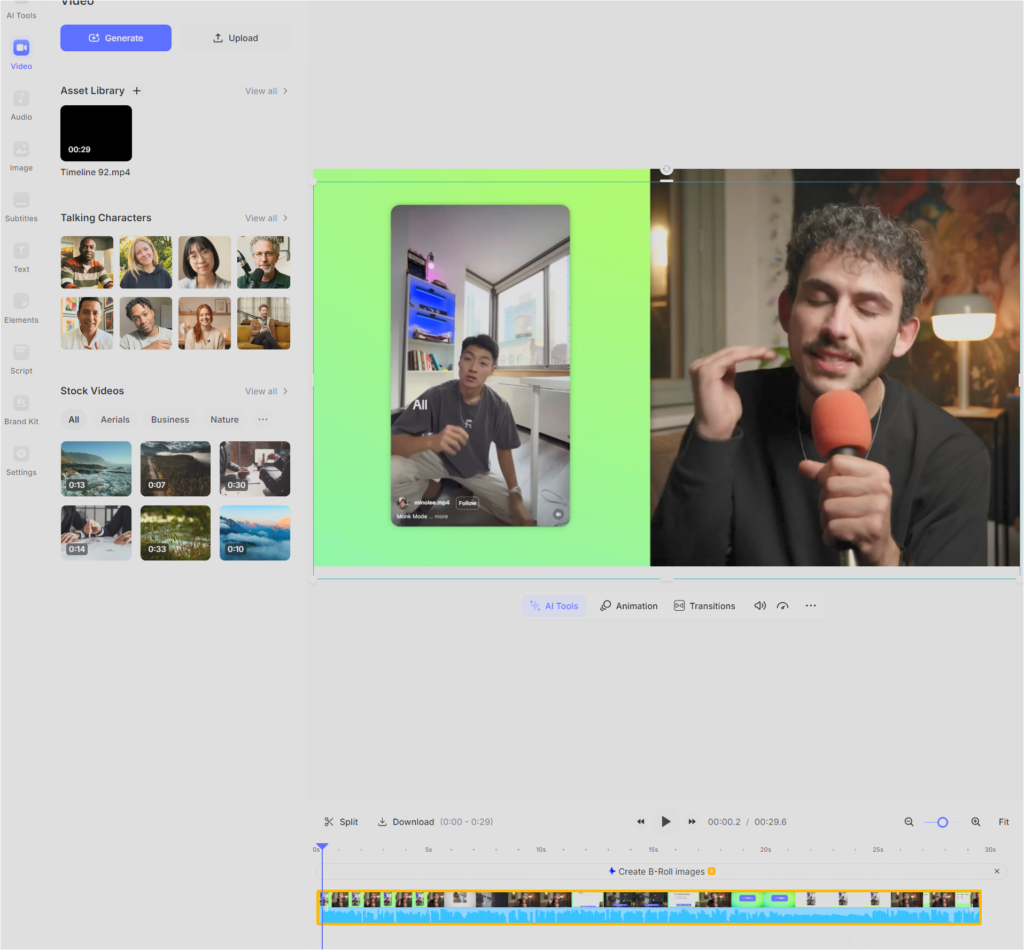Close the Create B-Roll images bar

pyautogui.click(x=996, y=872)
